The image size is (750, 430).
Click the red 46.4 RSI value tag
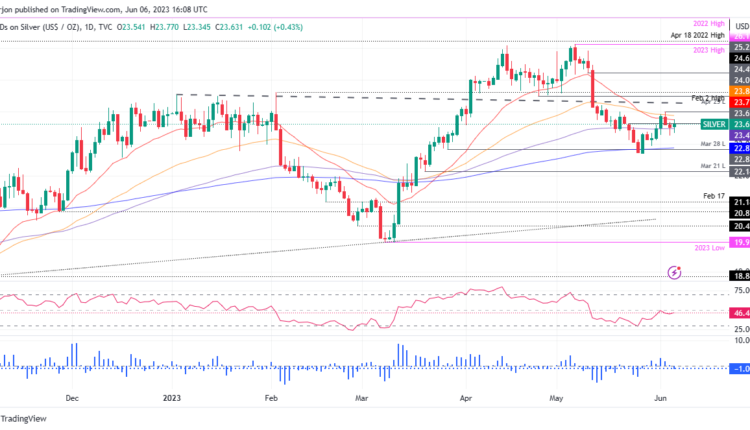(740, 313)
